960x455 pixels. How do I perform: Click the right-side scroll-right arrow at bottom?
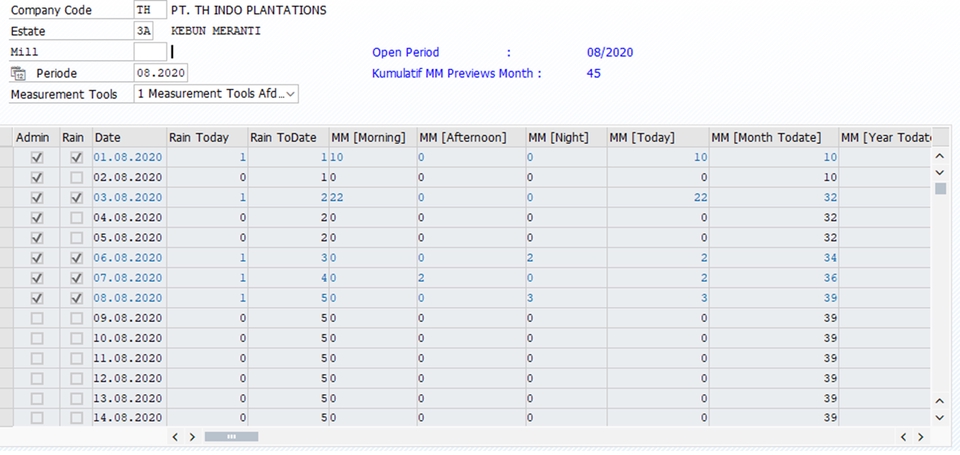click(x=921, y=437)
